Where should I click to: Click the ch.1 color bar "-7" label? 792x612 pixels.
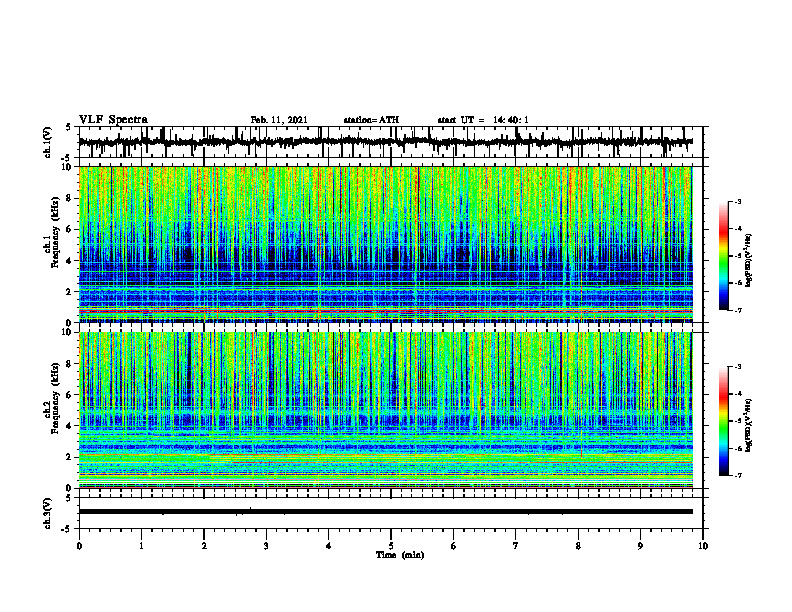coord(738,310)
